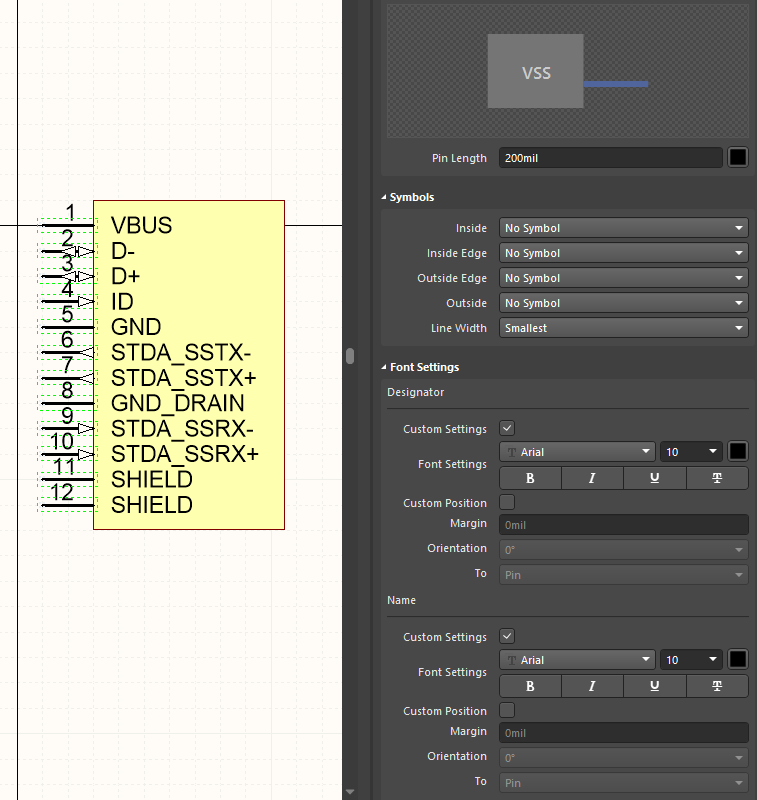Open disabled Designator To Pin dropdown
The width and height of the screenshot is (757, 800).
(x=623, y=575)
